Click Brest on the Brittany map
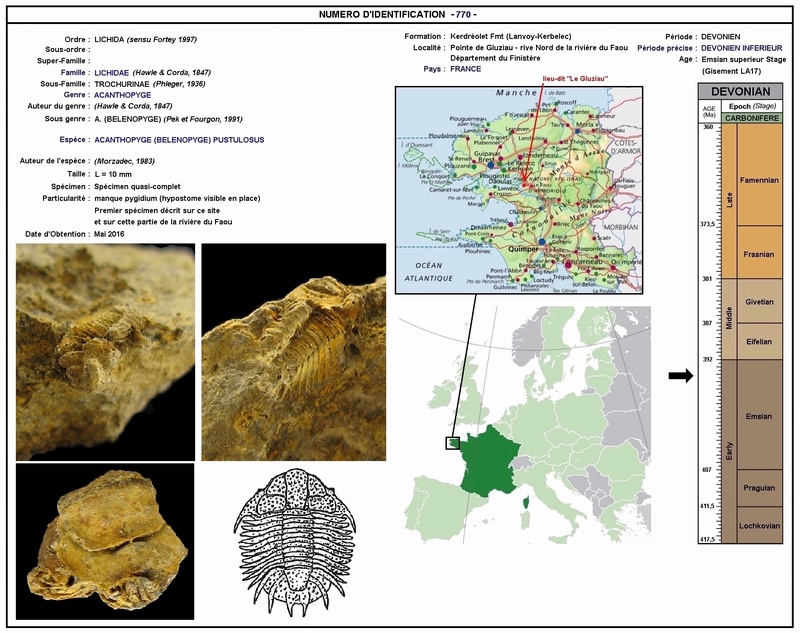The image size is (800, 633). (486, 159)
